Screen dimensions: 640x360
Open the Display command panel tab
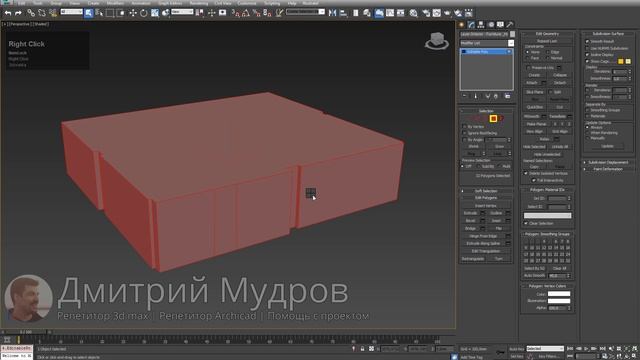[x=500, y=24]
